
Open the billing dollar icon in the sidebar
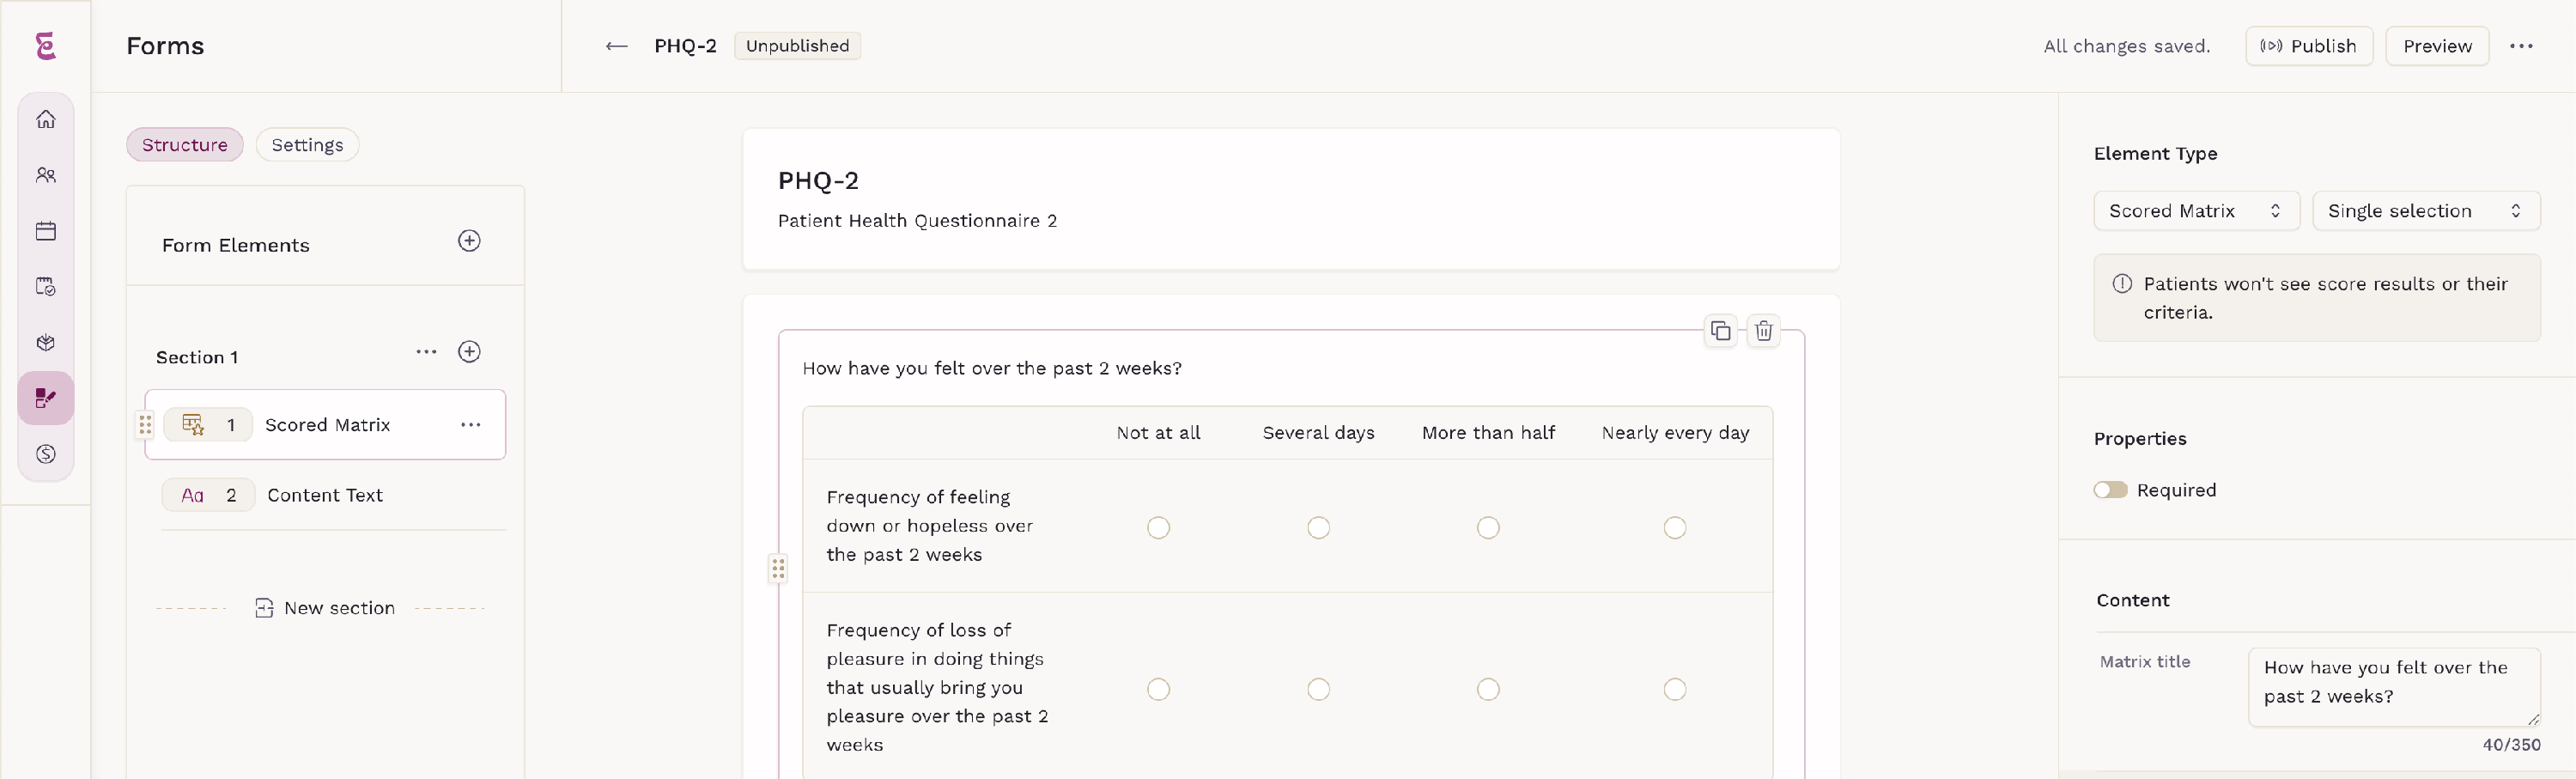[x=46, y=454]
